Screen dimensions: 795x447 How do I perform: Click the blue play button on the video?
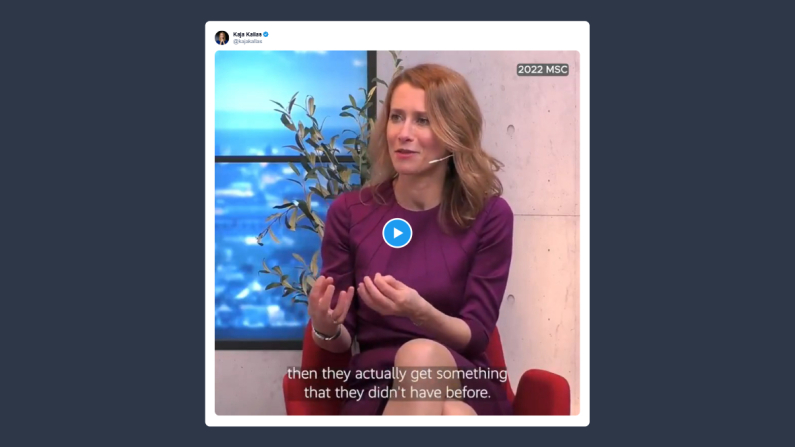click(397, 233)
